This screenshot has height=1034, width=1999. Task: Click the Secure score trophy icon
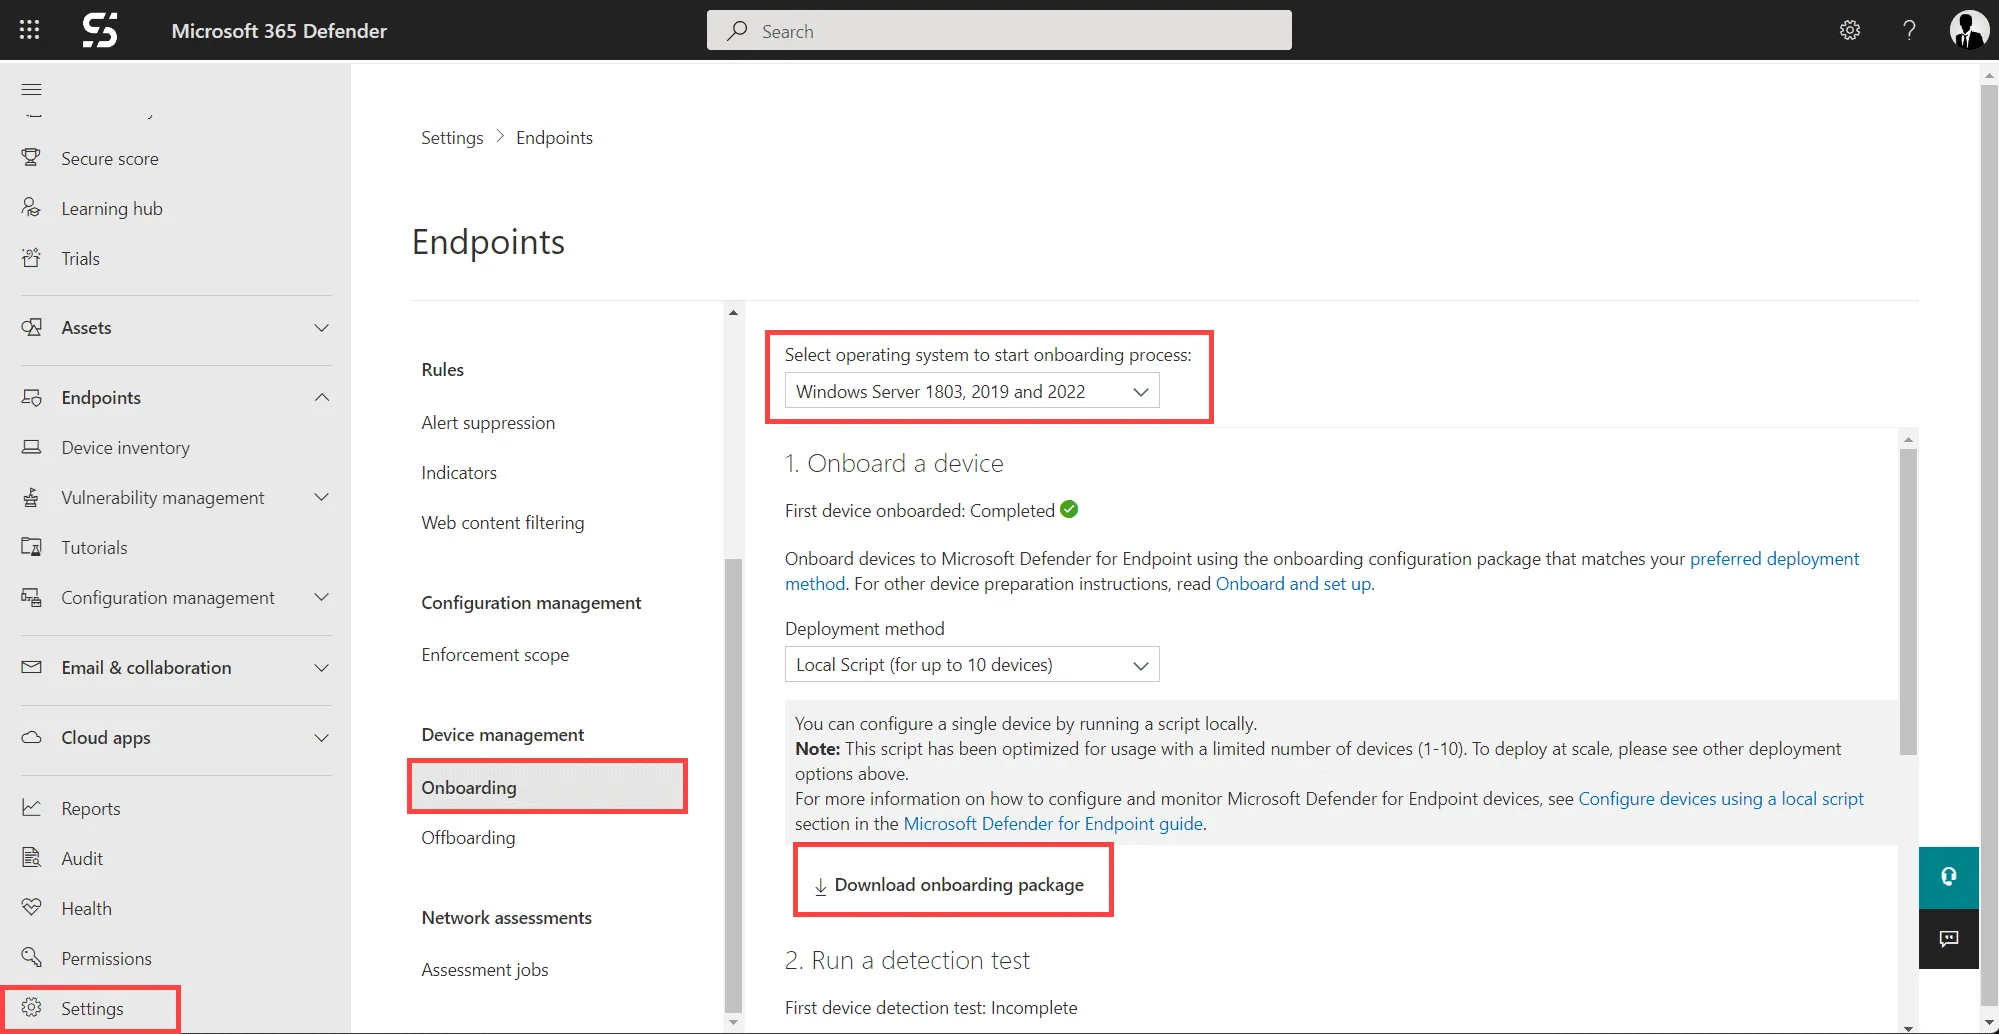click(32, 158)
